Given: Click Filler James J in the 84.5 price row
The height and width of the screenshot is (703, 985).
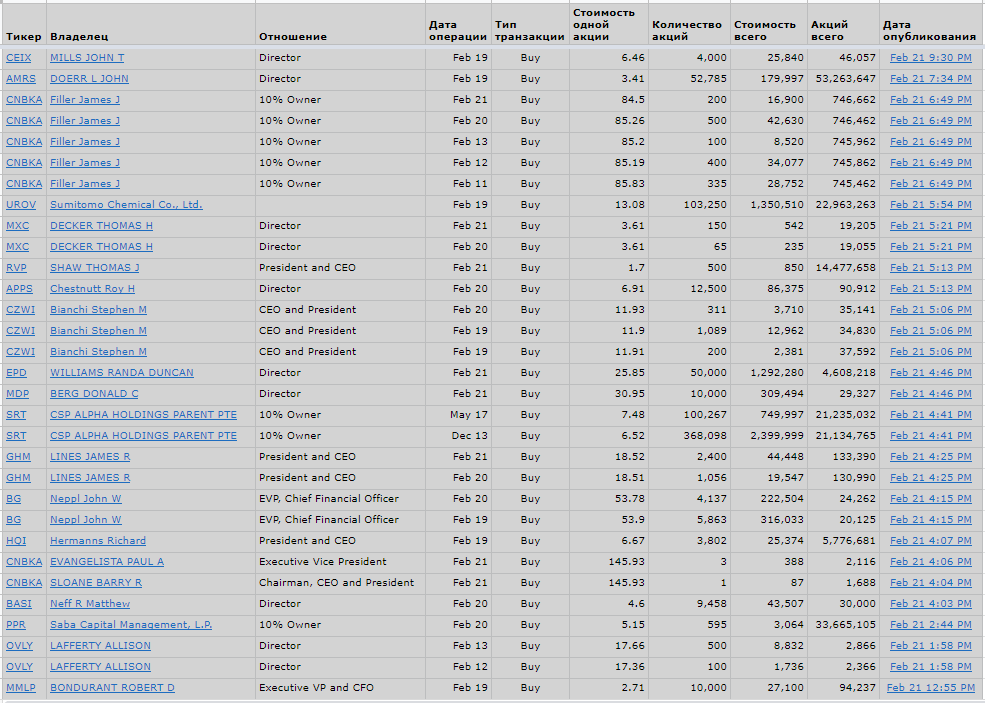Looking at the screenshot, I should tap(85, 100).
